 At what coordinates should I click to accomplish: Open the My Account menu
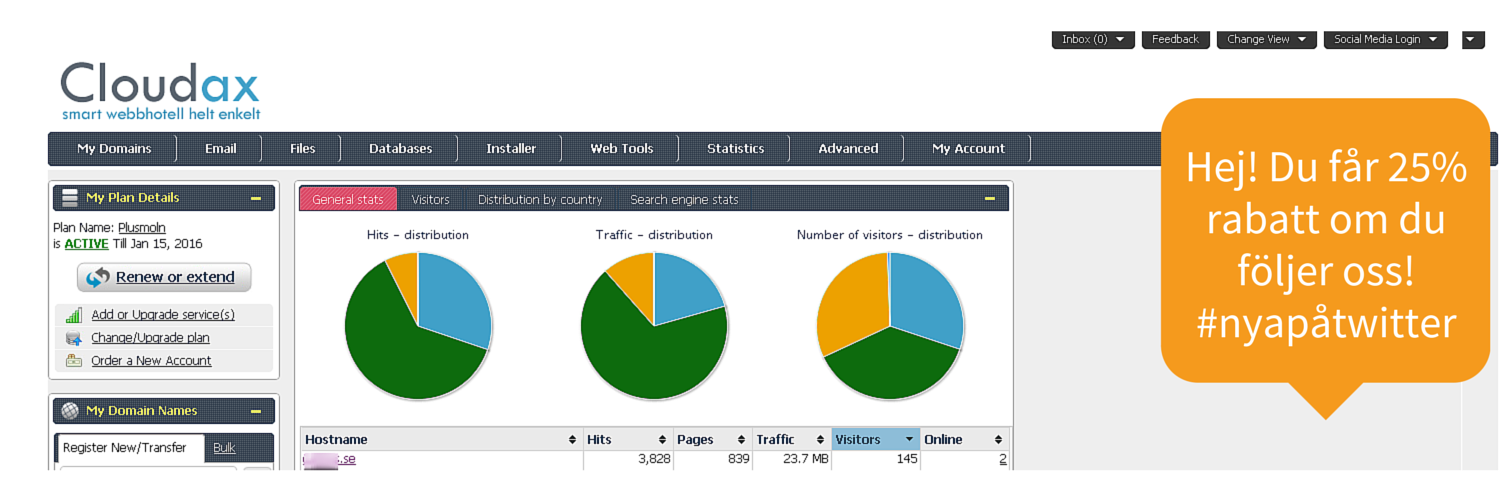pos(968,149)
